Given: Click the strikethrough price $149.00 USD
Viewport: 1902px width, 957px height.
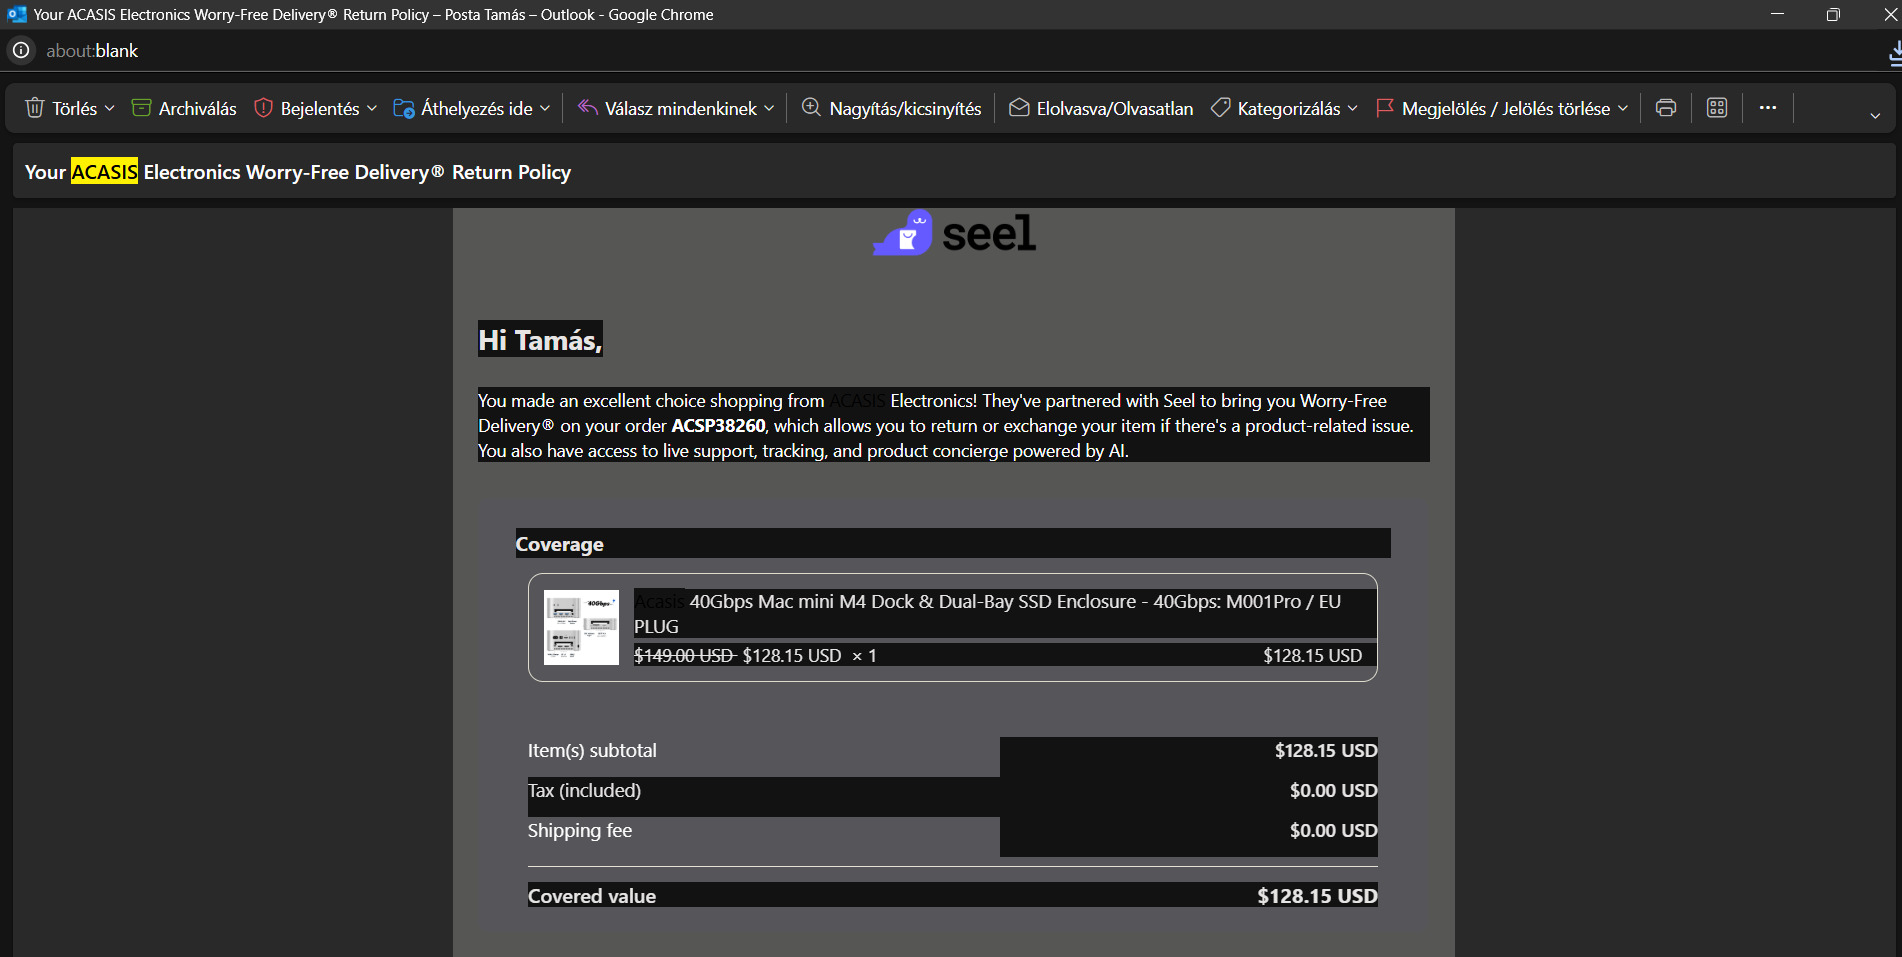Looking at the screenshot, I should pyautogui.click(x=685, y=655).
